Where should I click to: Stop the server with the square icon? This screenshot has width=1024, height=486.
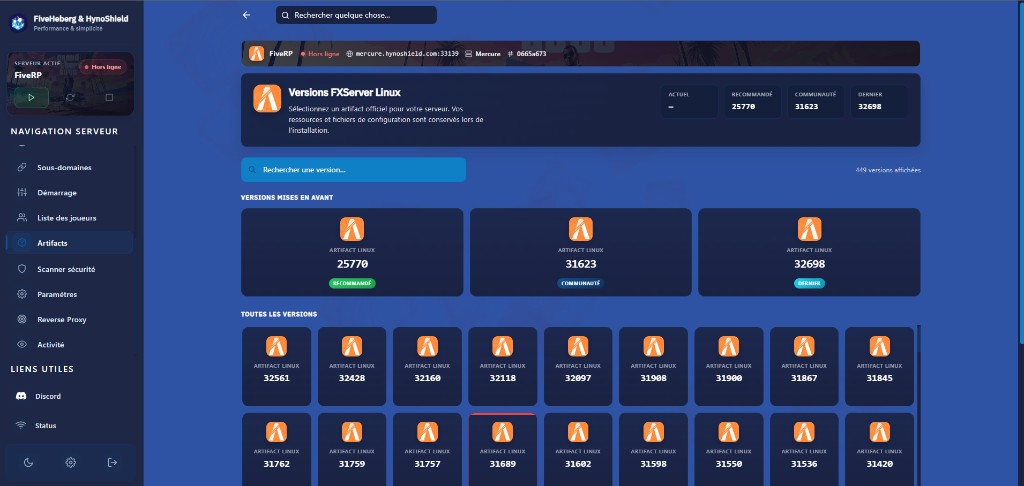[x=109, y=97]
